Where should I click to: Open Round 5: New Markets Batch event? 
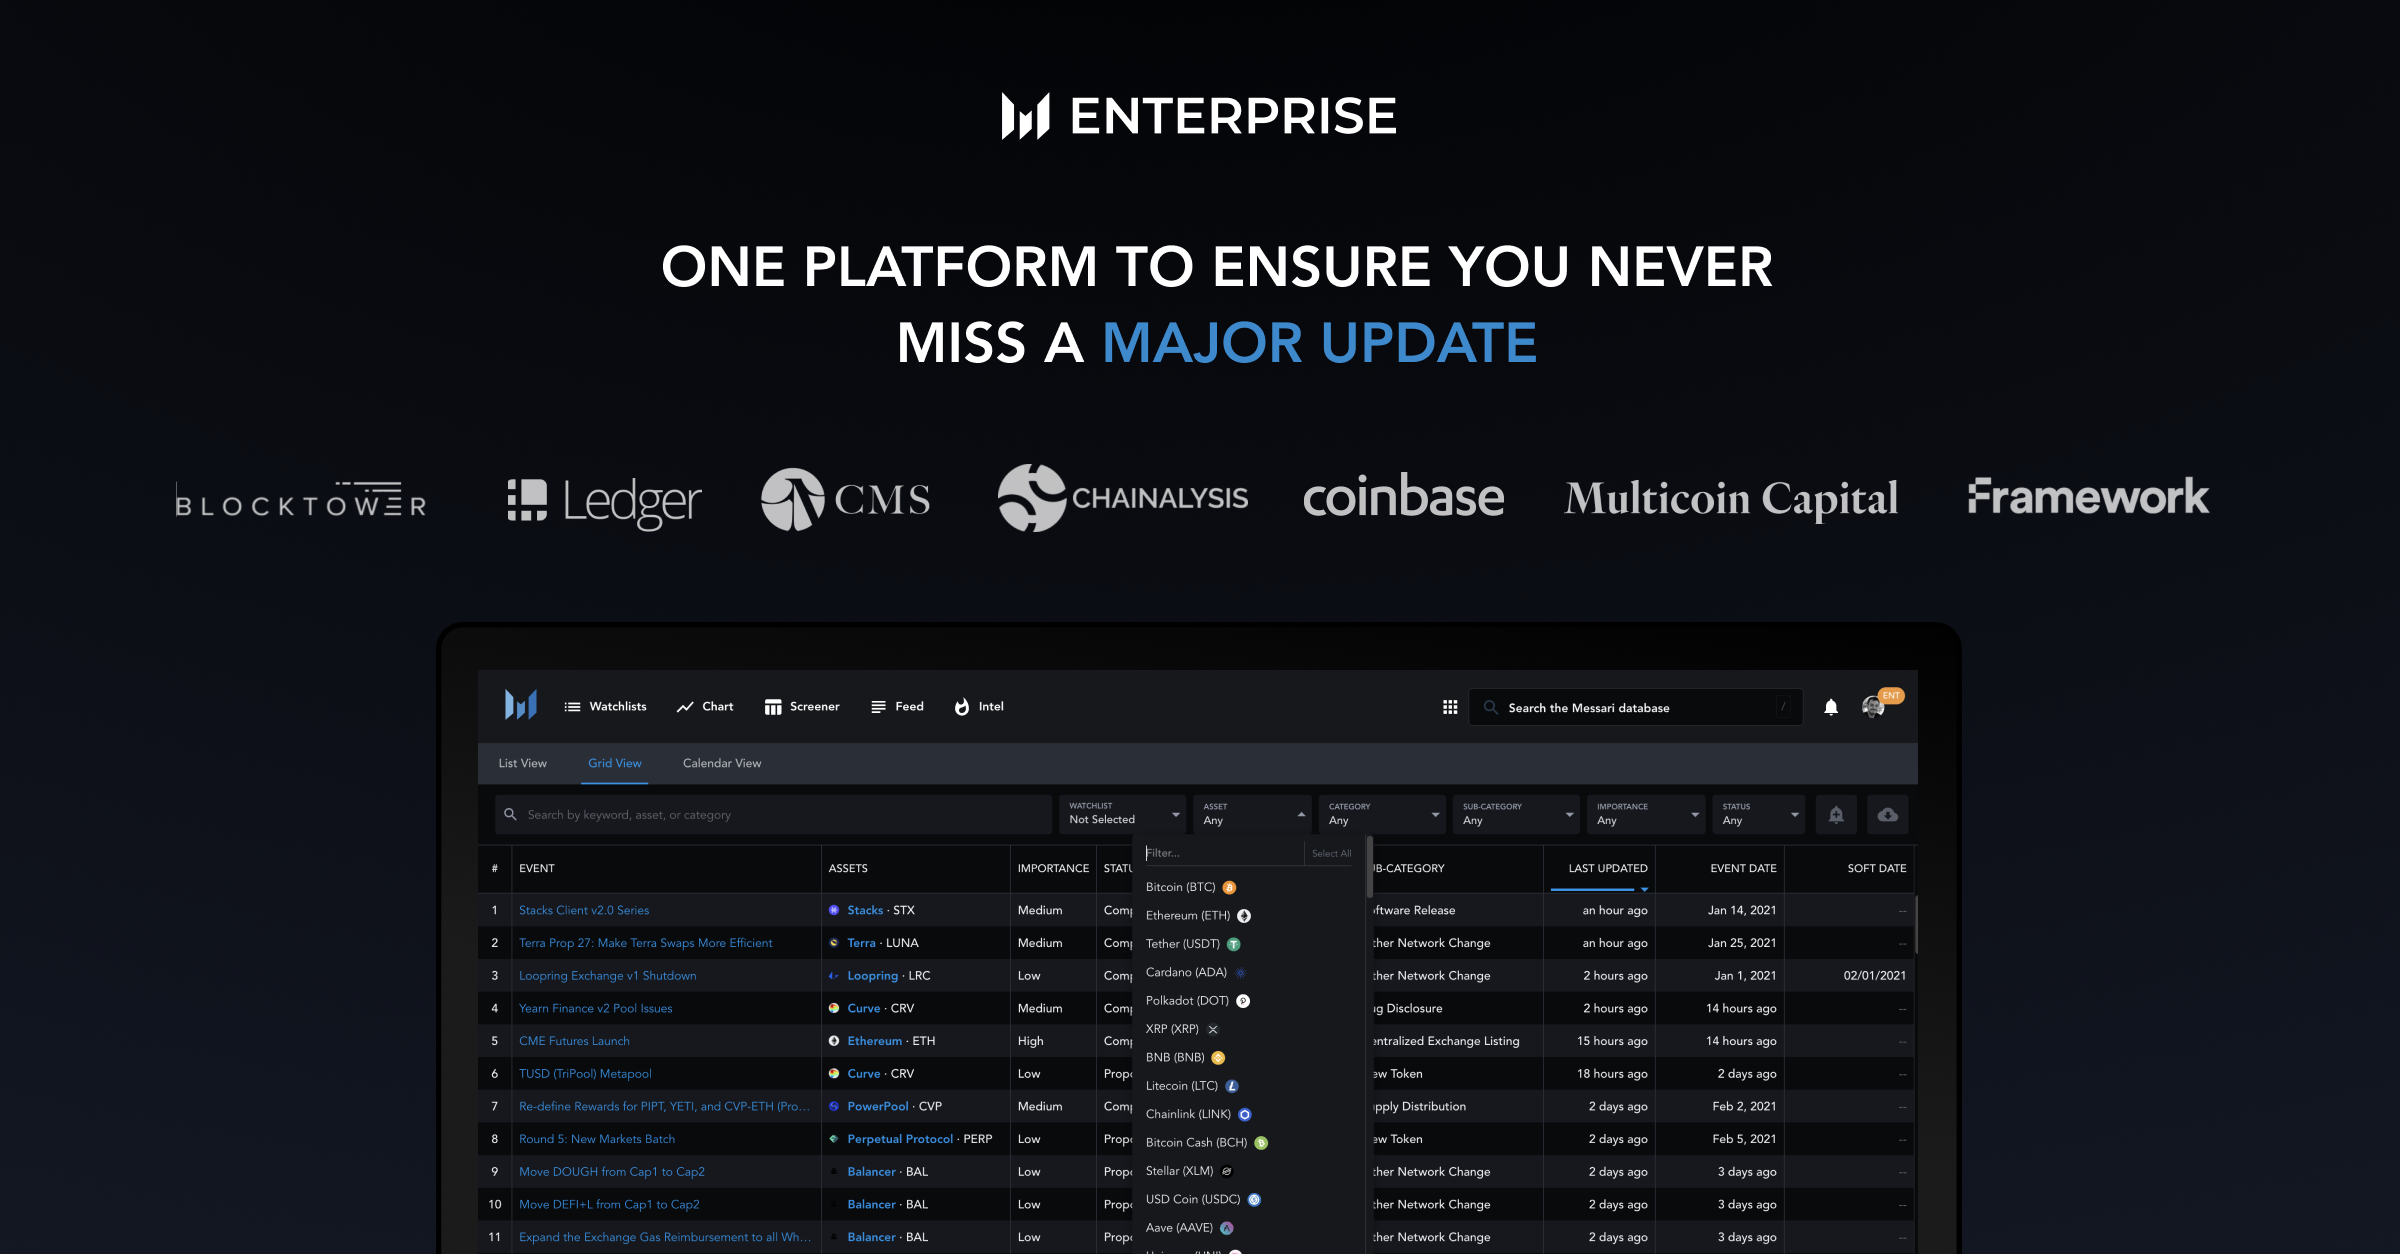pyautogui.click(x=597, y=1139)
